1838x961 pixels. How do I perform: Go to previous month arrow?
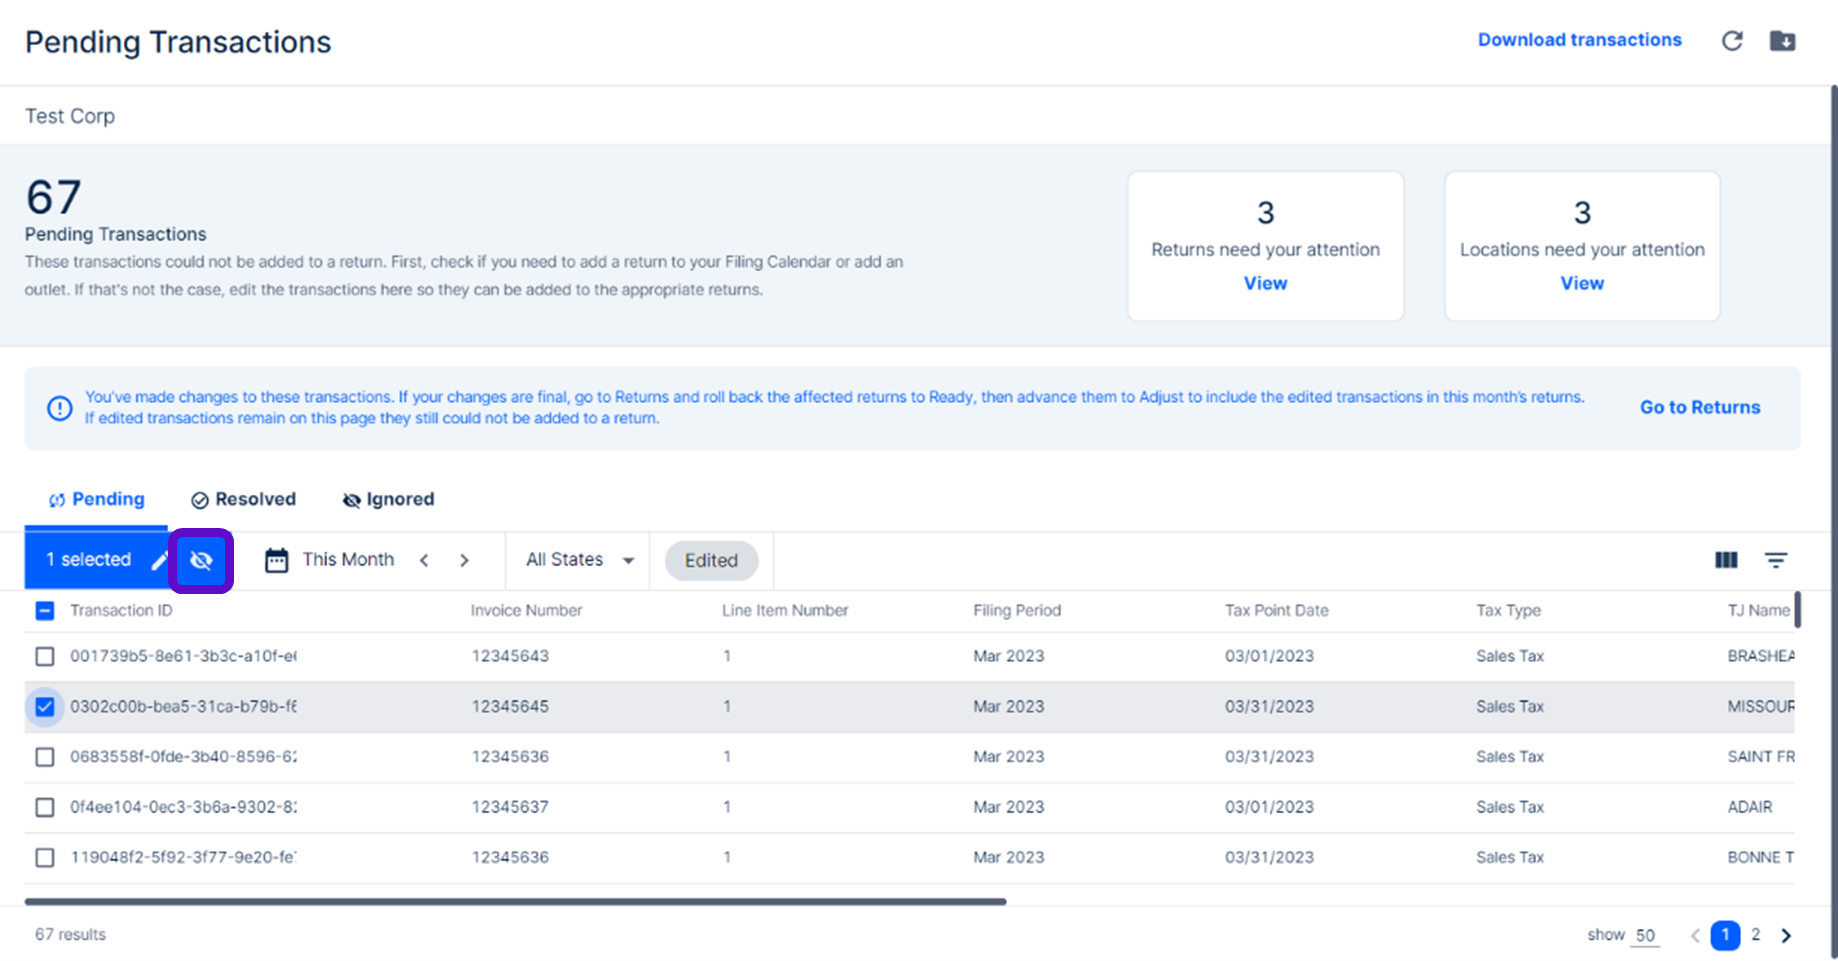click(424, 560)
